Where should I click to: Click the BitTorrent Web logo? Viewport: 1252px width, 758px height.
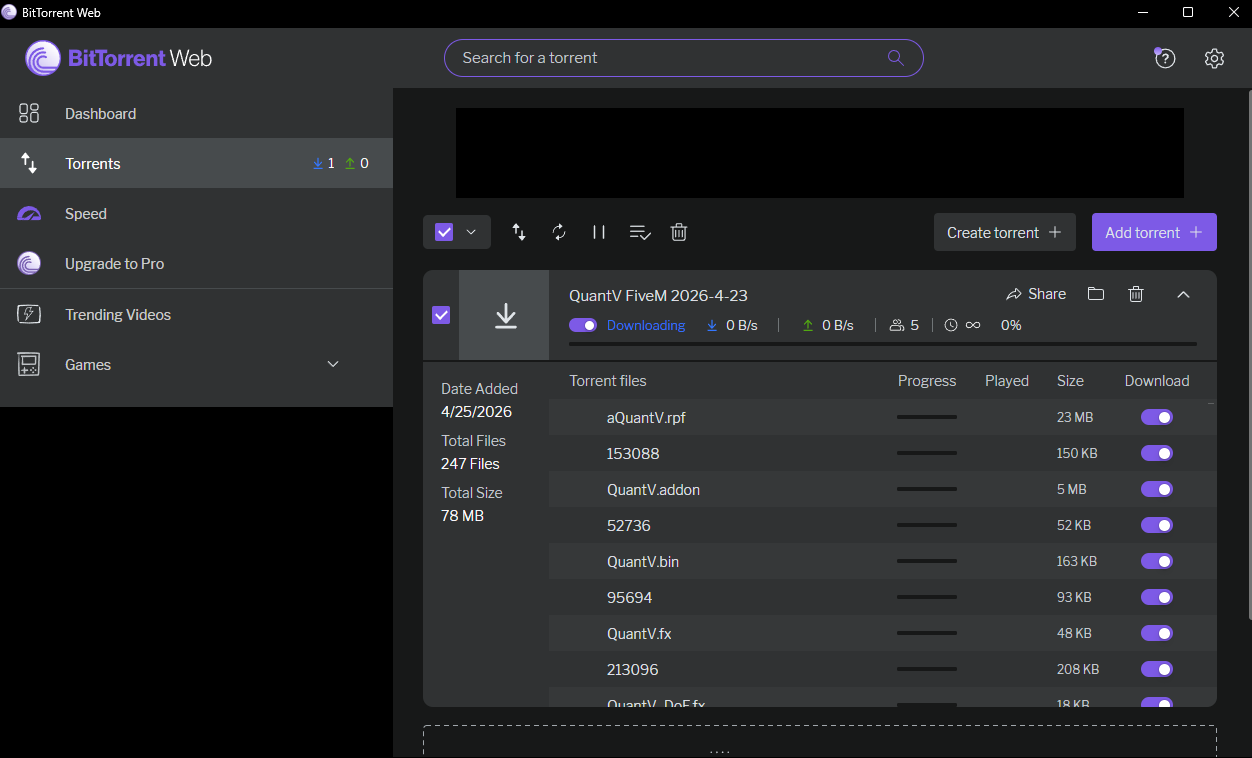(119, 58)
